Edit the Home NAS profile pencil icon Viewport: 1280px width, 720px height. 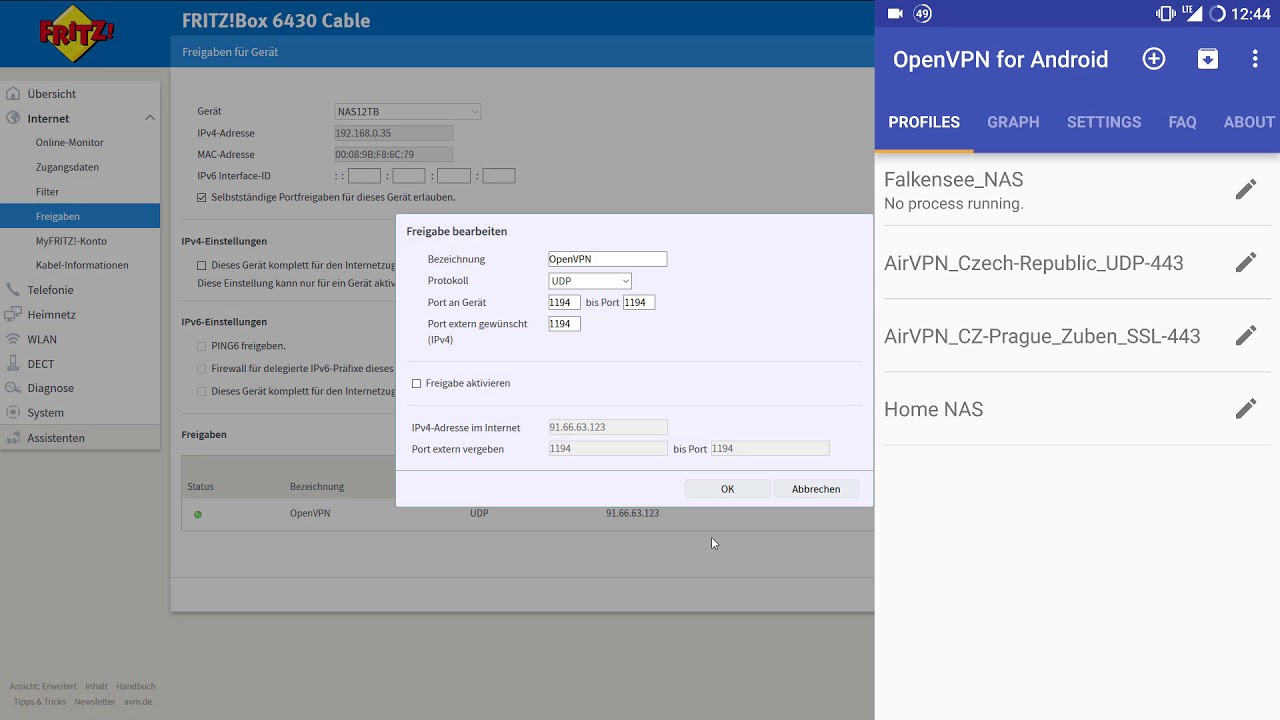coord(1245,409)
